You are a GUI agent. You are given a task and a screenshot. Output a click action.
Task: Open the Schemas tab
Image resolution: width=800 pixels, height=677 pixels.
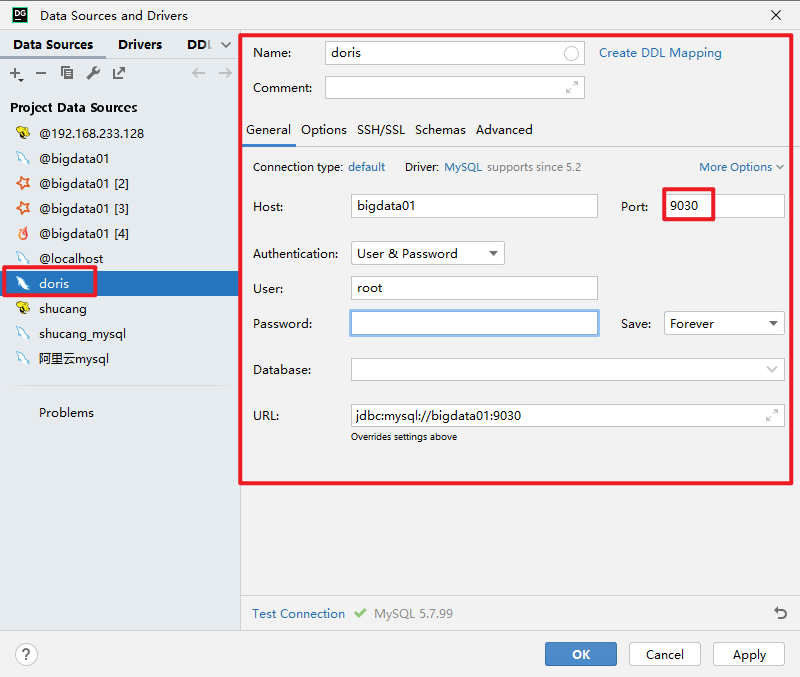[440, 130]
